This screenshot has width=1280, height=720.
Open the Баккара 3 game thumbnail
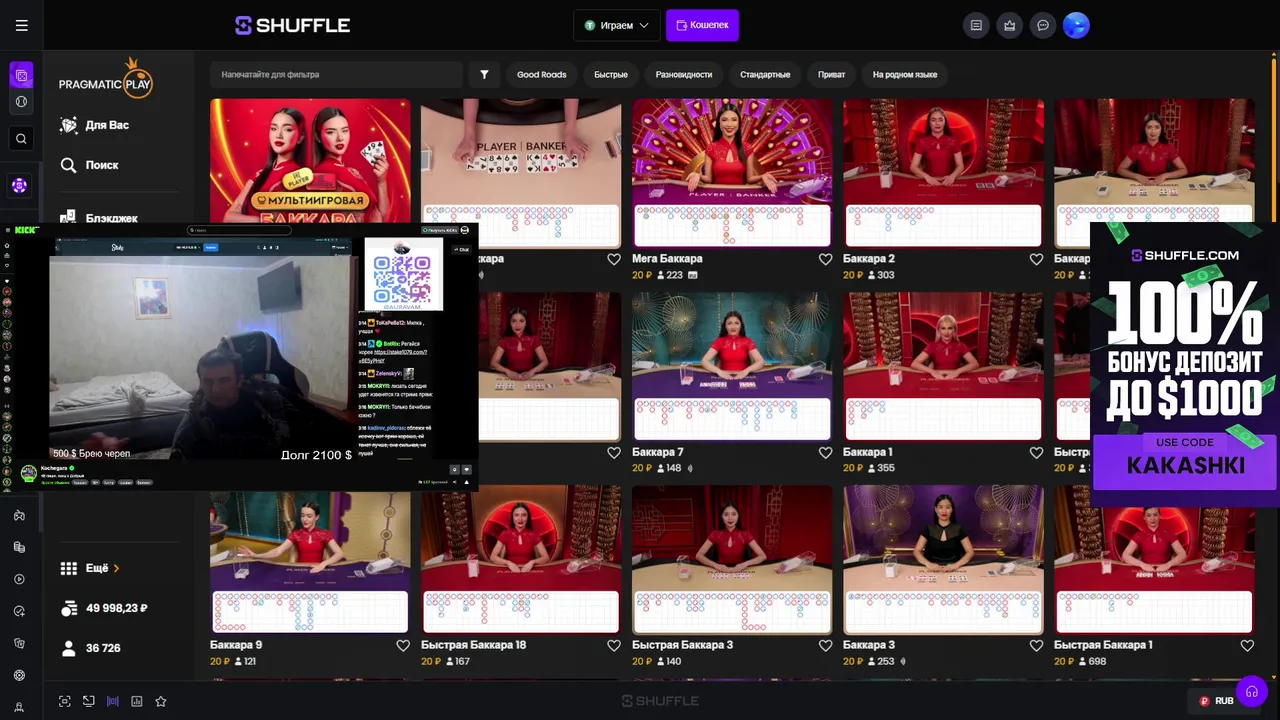(x=943, y=560)
